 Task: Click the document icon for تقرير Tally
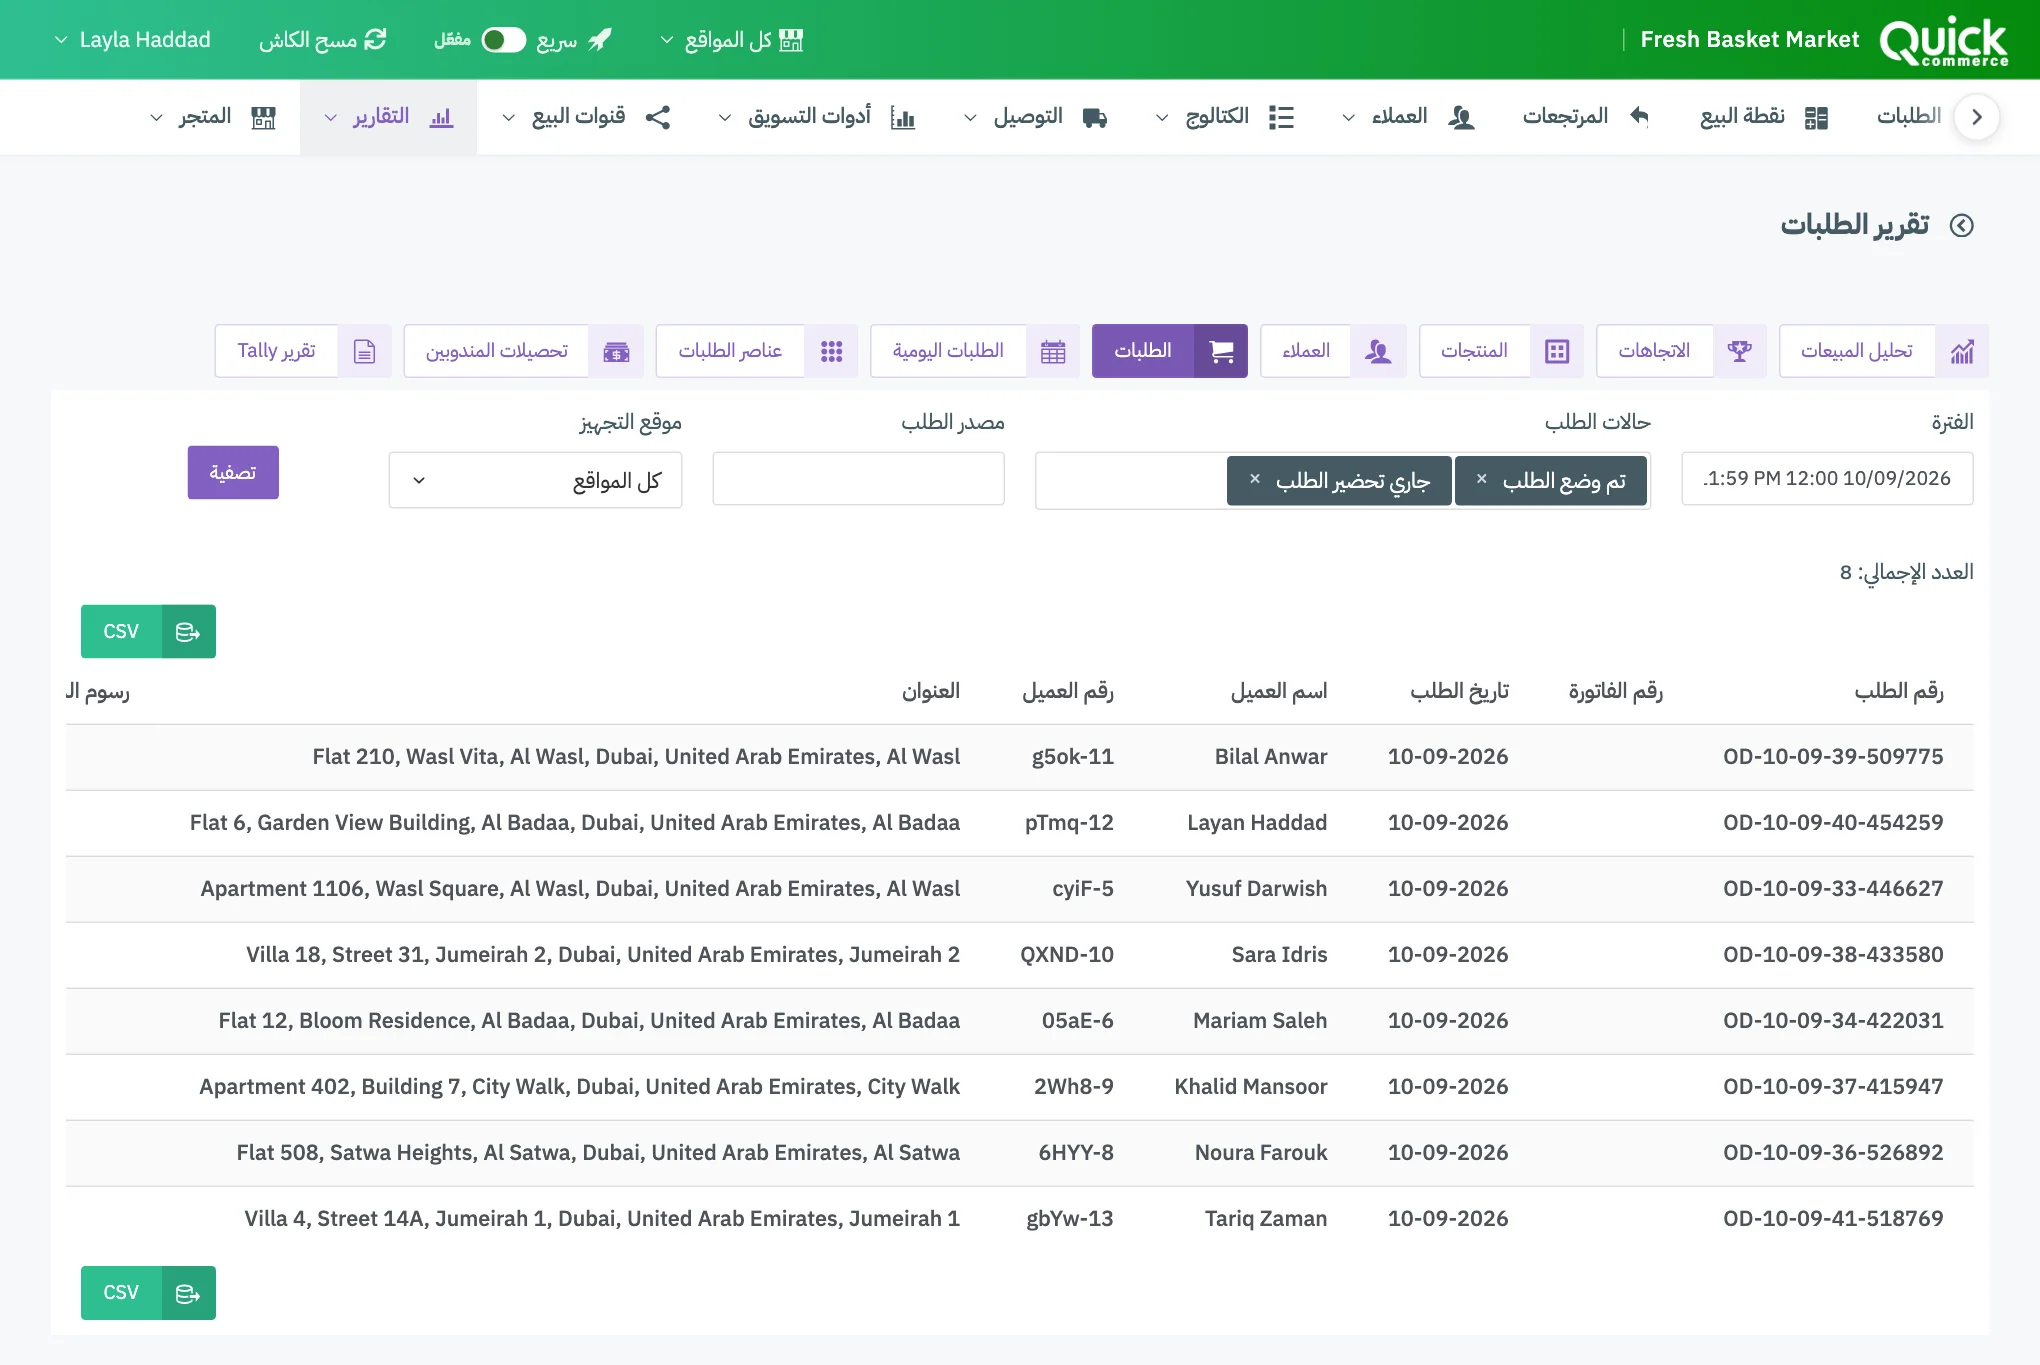(365, 351)
